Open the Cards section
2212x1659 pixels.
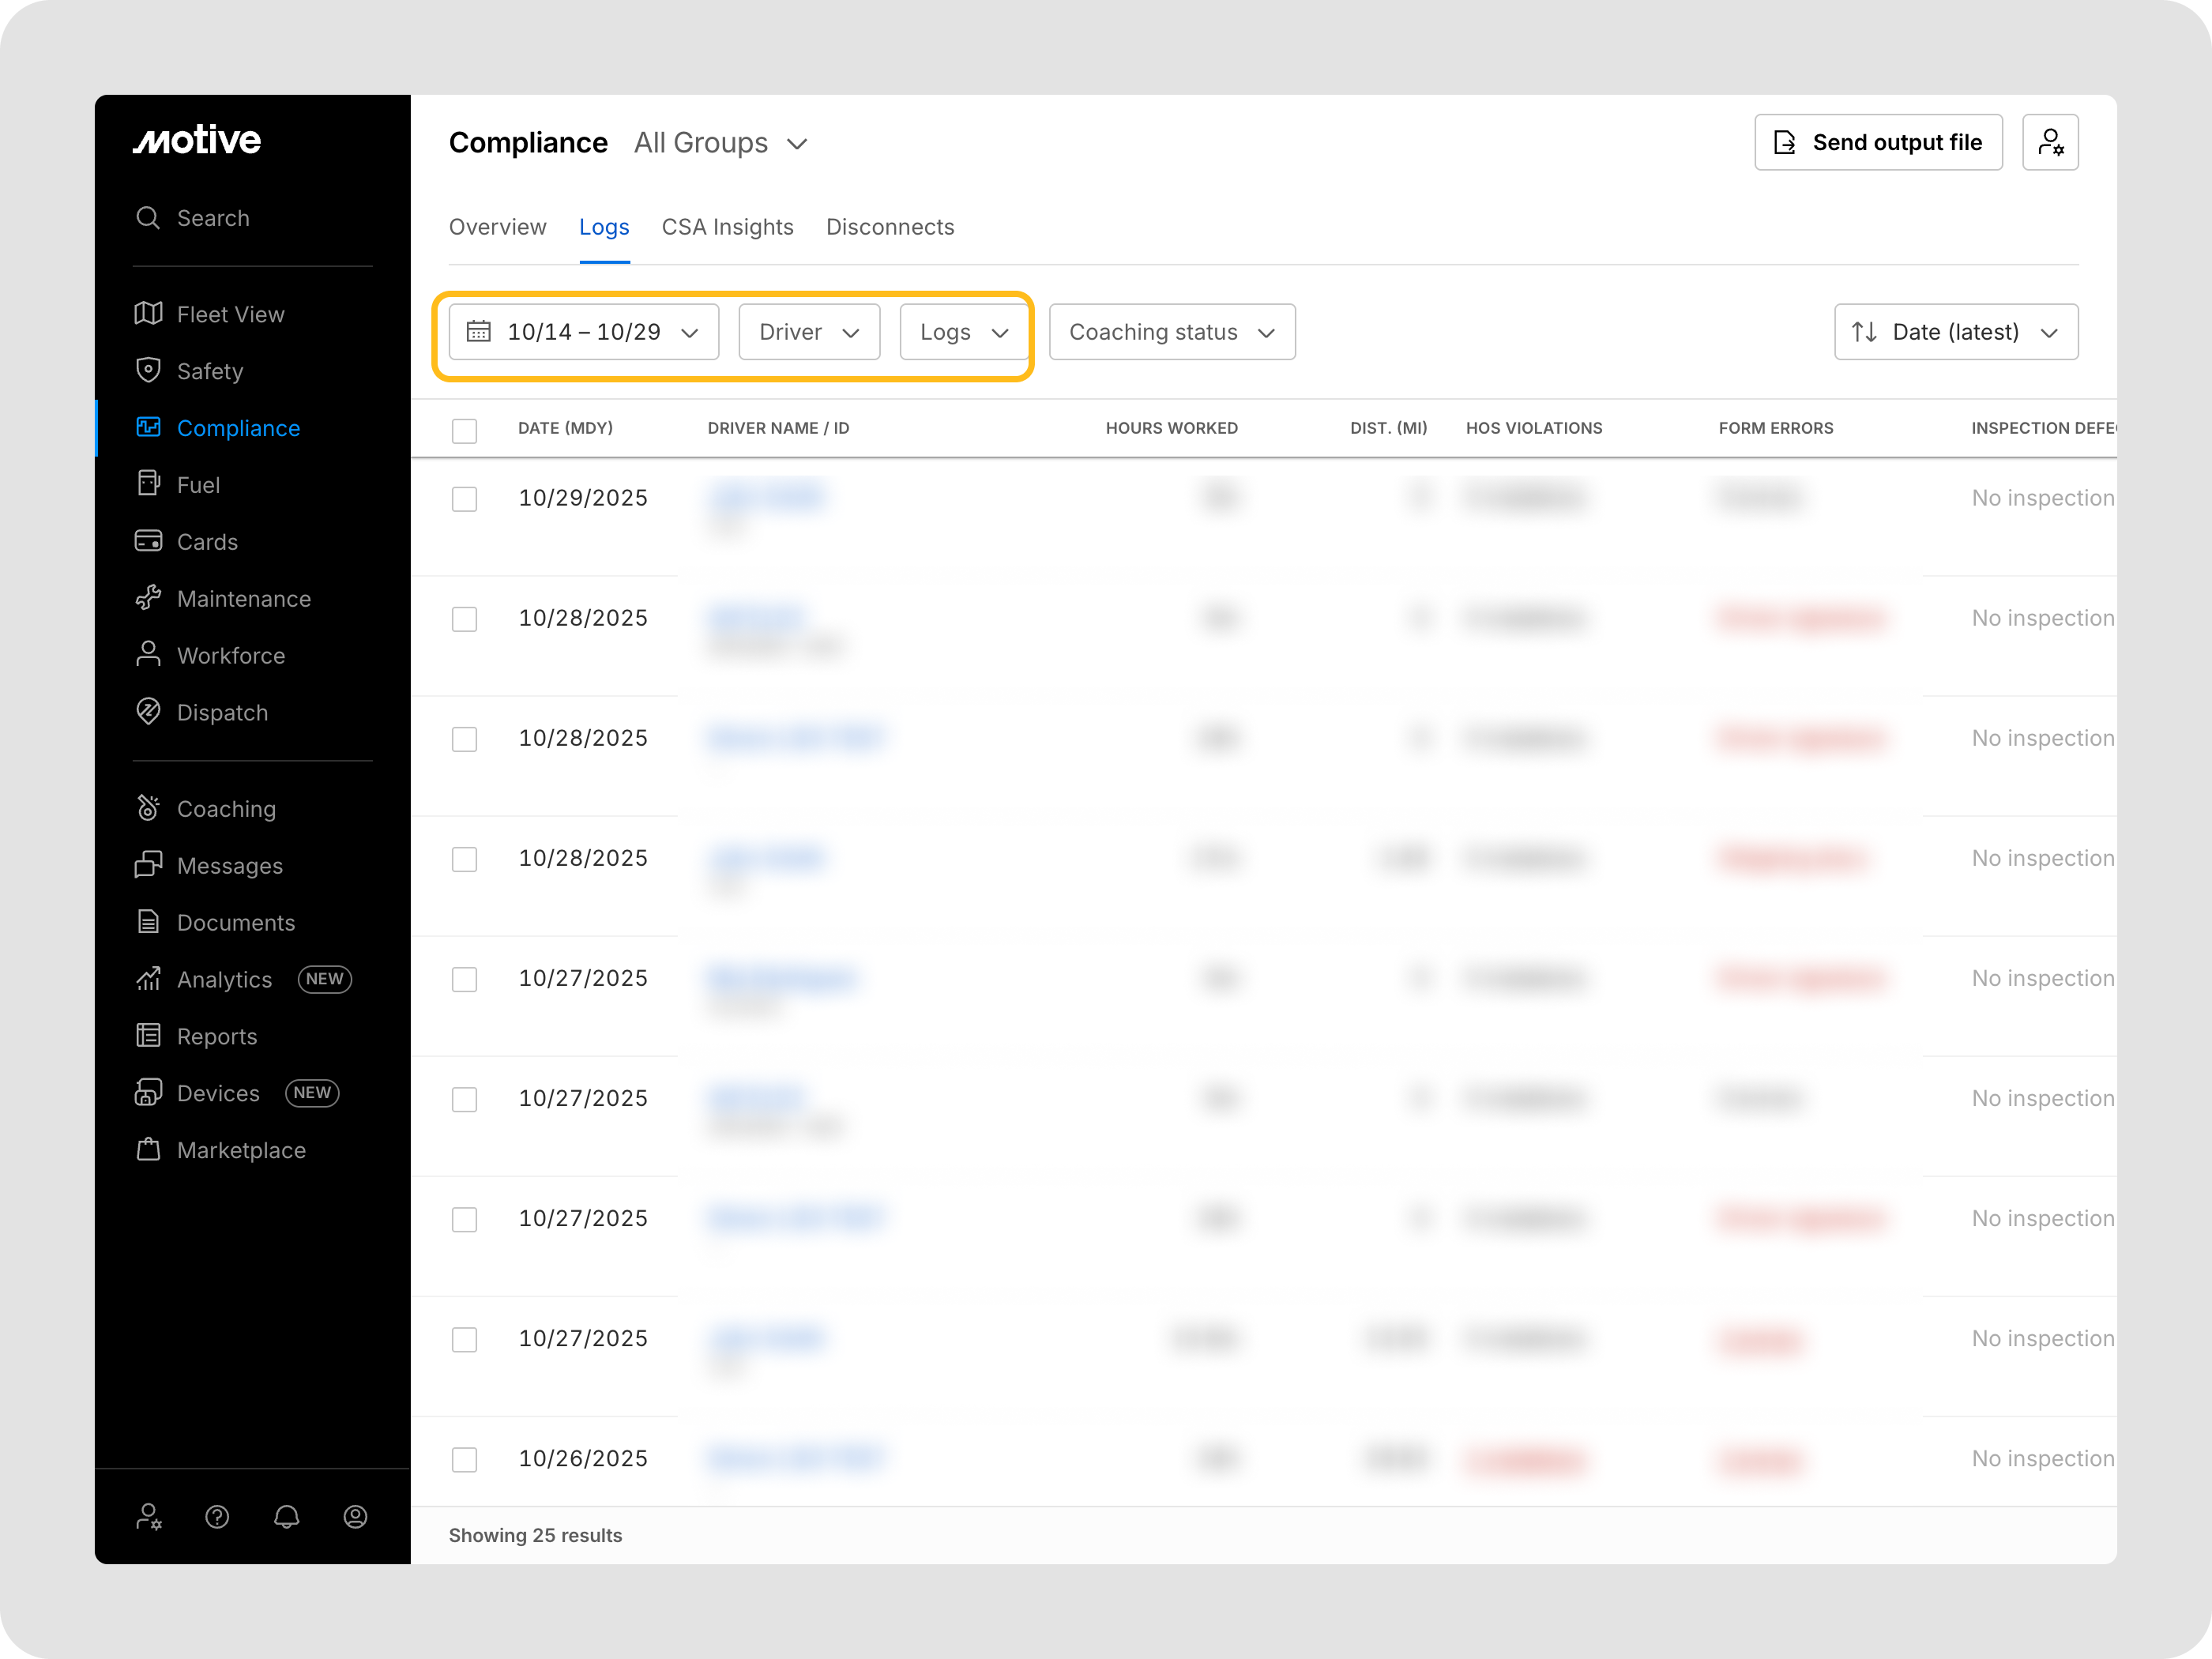tap(207, 541)
